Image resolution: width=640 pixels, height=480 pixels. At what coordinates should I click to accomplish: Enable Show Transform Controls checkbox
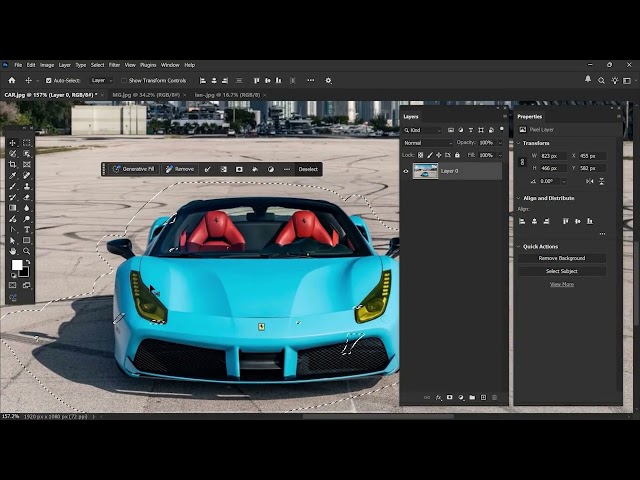124,80
